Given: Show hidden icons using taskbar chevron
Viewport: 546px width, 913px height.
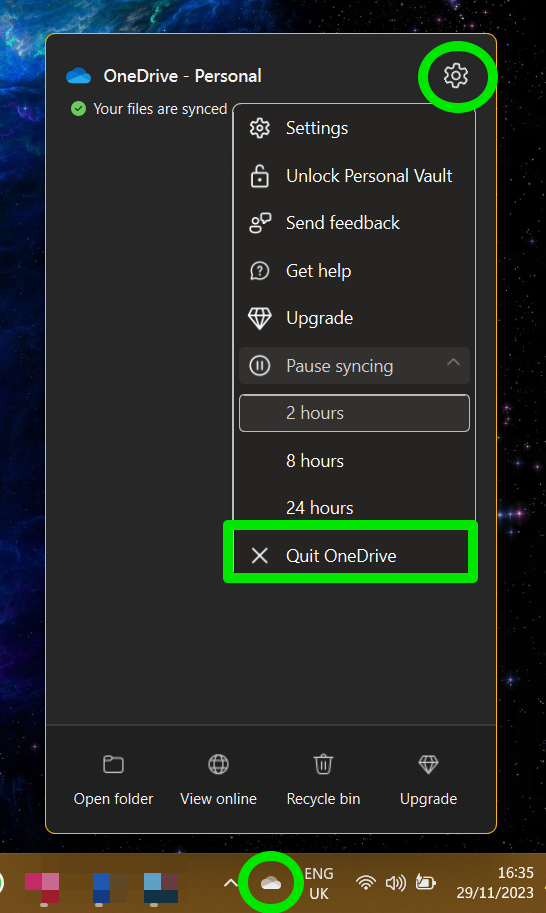Looking at the screenshot, I should (x=231, y=883).
